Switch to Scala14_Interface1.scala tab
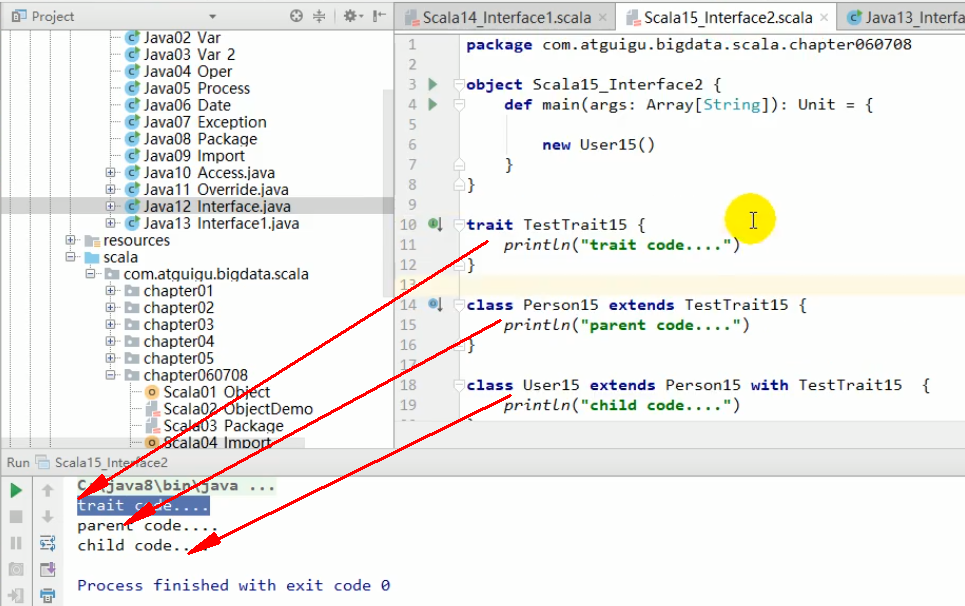Viewport: 965px width, 606px height. tap(507, 18)
